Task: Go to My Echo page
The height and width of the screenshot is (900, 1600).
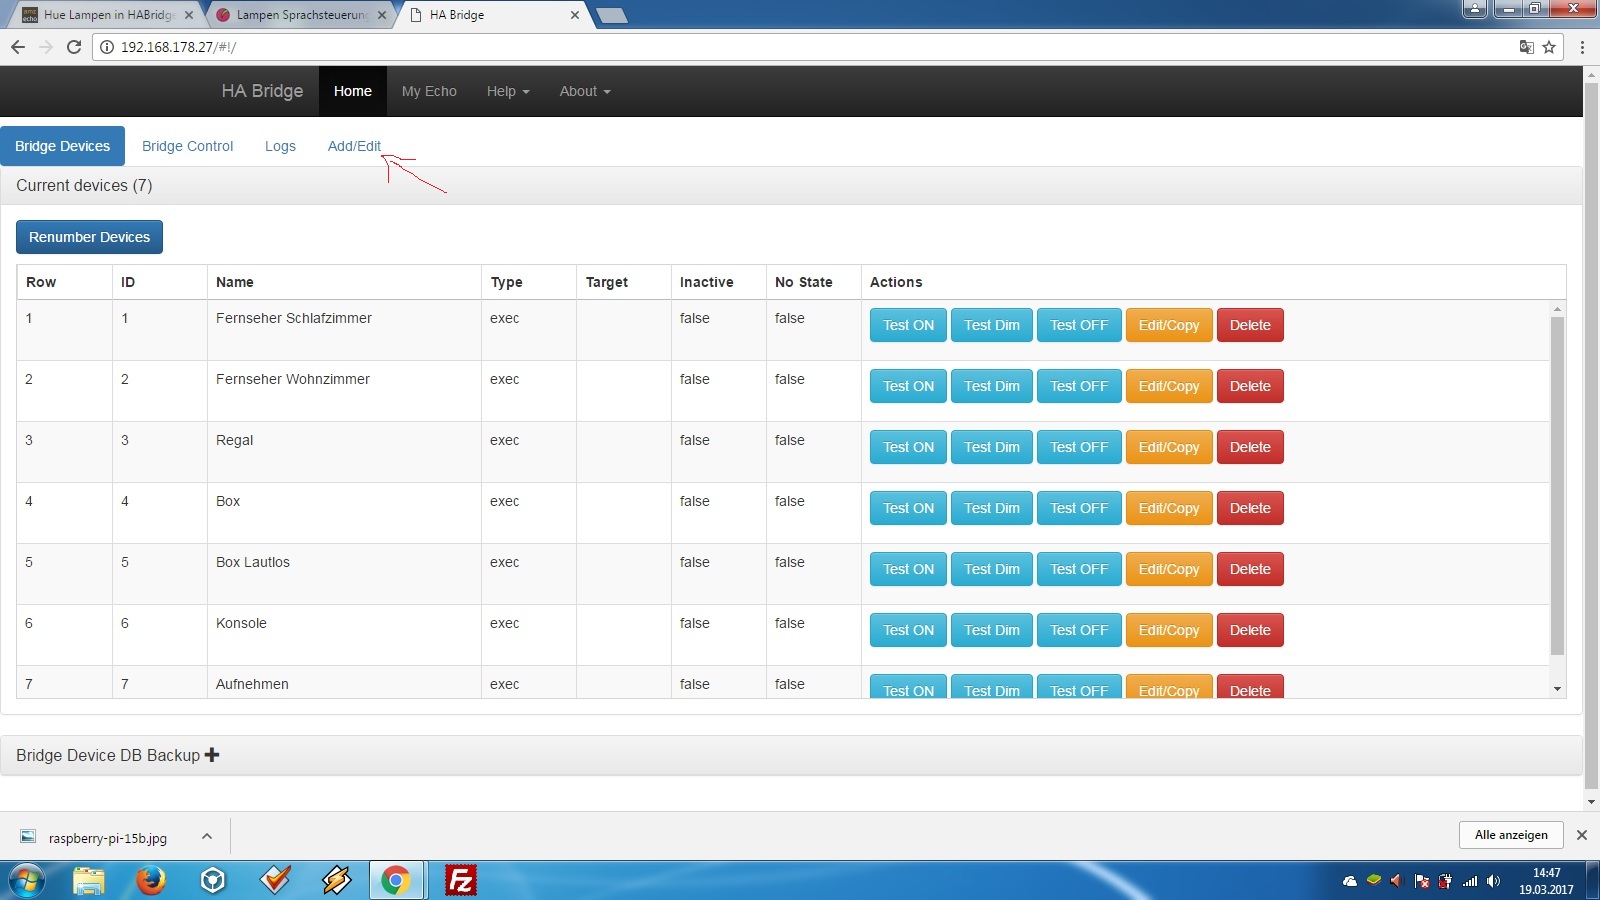Action: point(429,91)
